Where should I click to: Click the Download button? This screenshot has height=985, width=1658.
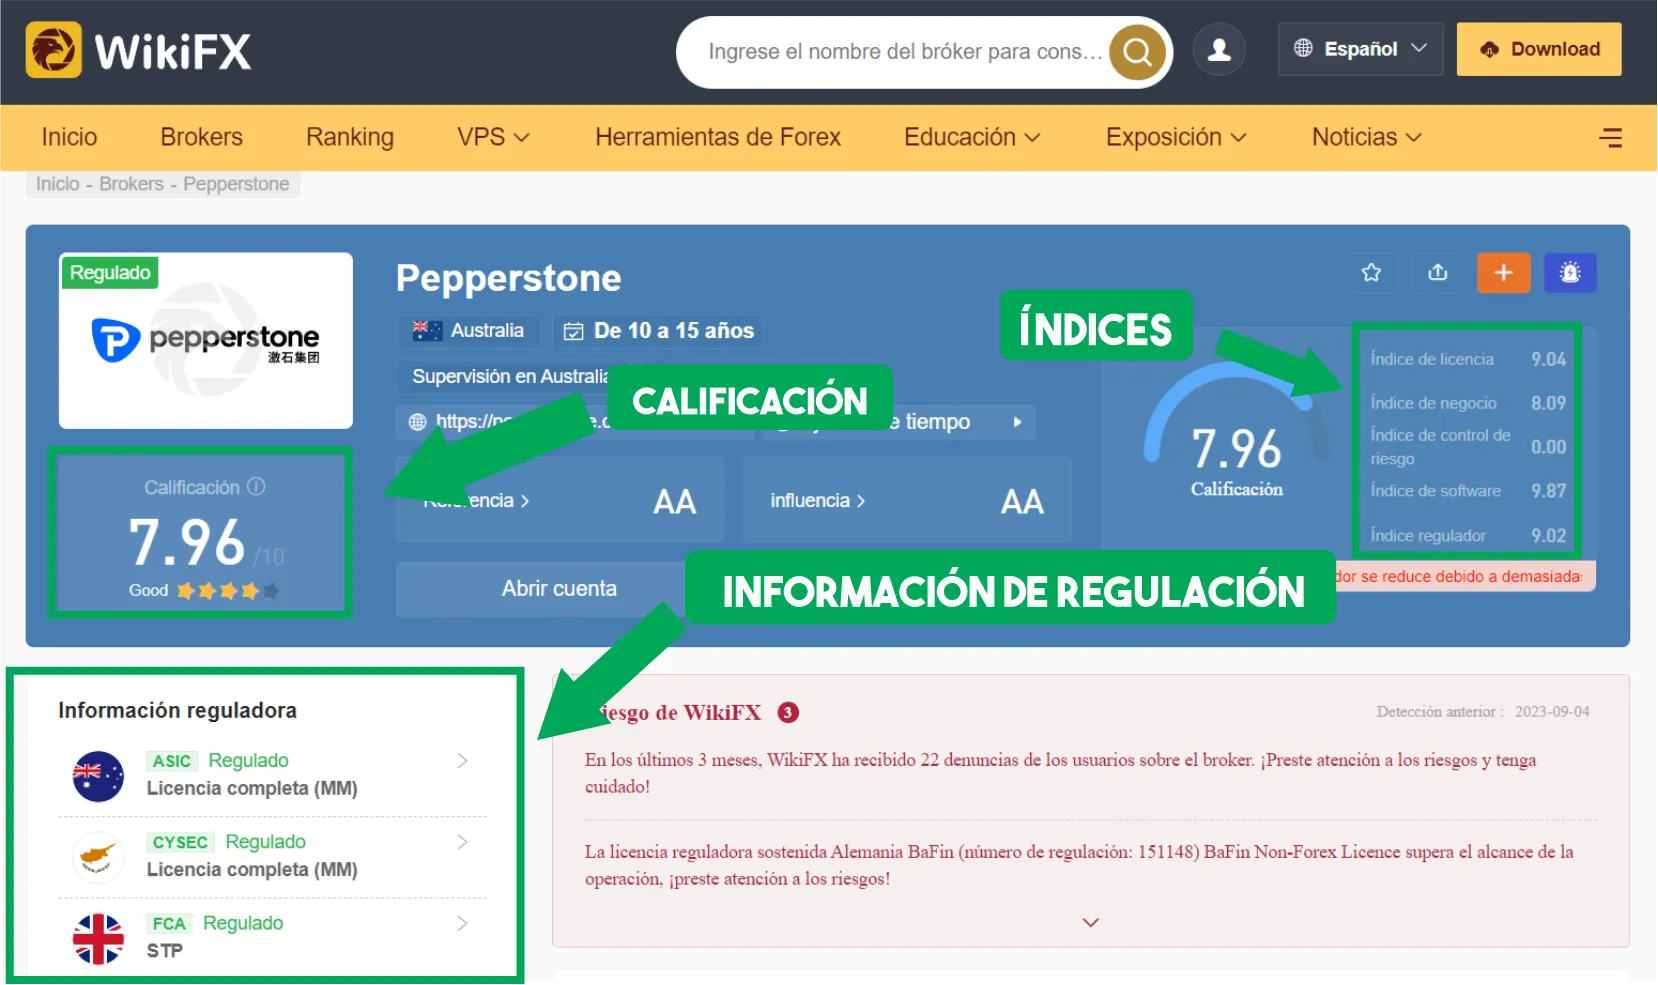(1539, 49)
